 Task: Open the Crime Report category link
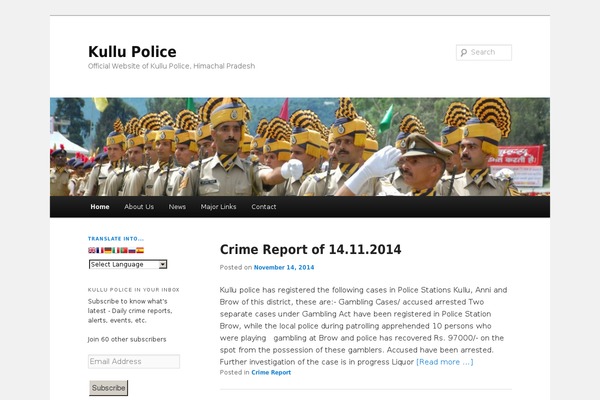pyautogui.click(x=271, y=372)
